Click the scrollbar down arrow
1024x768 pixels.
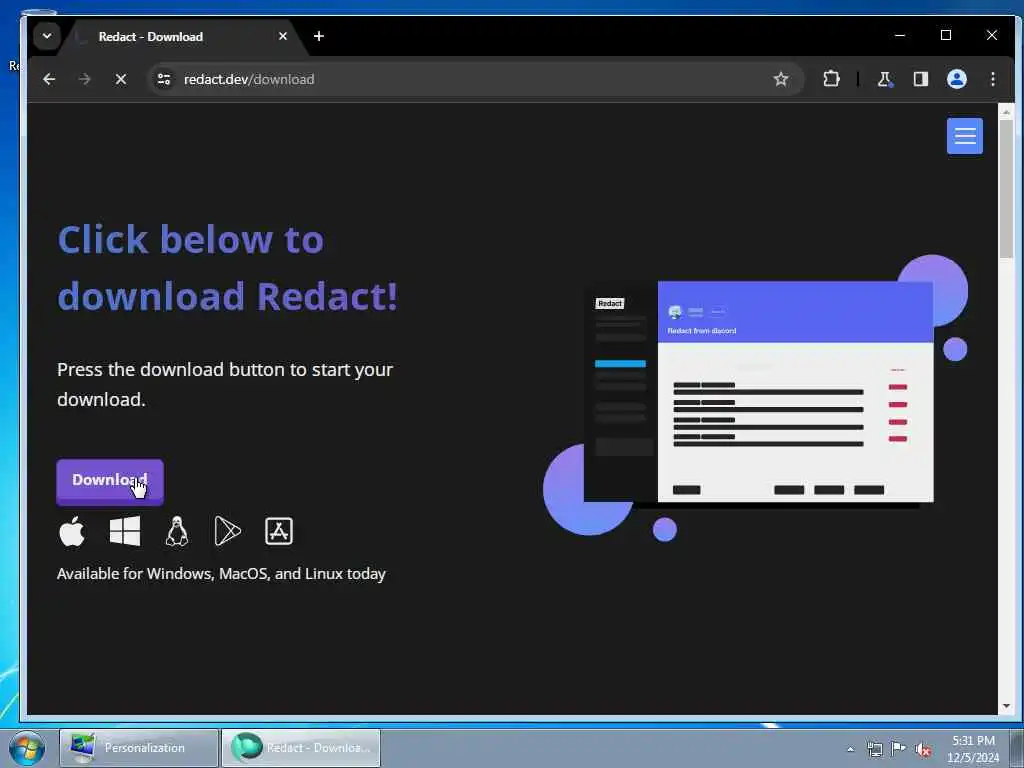tap(1006, 706)
